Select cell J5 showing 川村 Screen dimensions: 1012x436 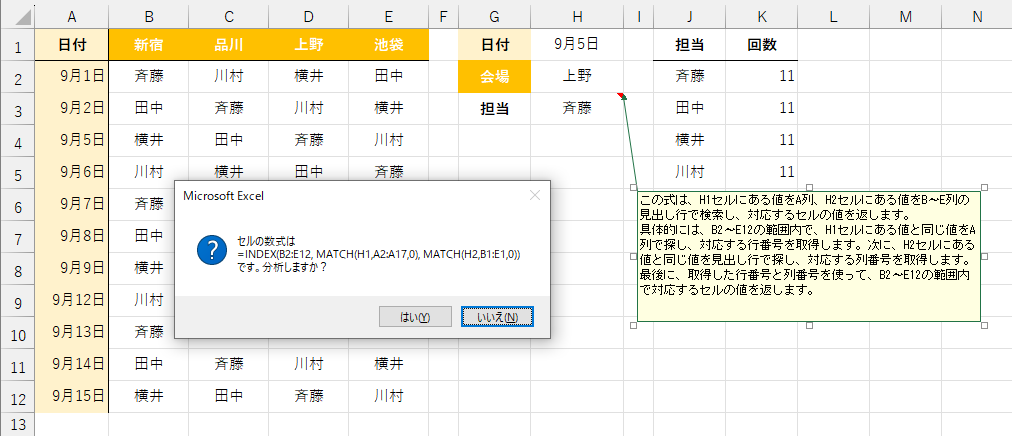pyautogui.click(x=689, y=172)
